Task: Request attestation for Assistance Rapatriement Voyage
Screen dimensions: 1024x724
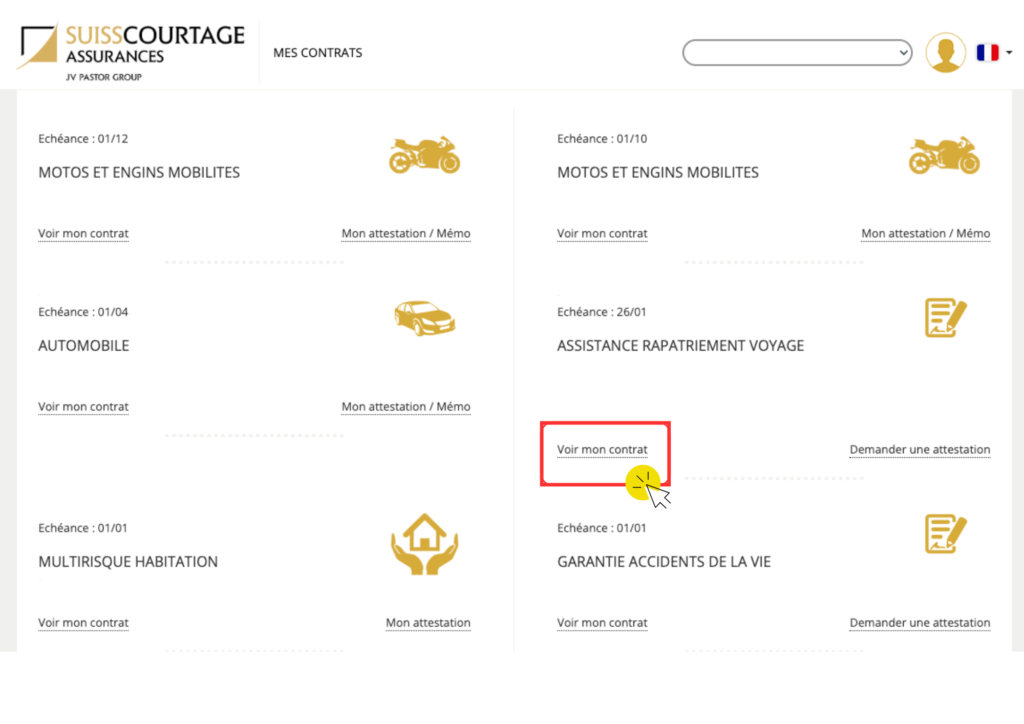Action: pyautogui.click(x=919, y=450)
